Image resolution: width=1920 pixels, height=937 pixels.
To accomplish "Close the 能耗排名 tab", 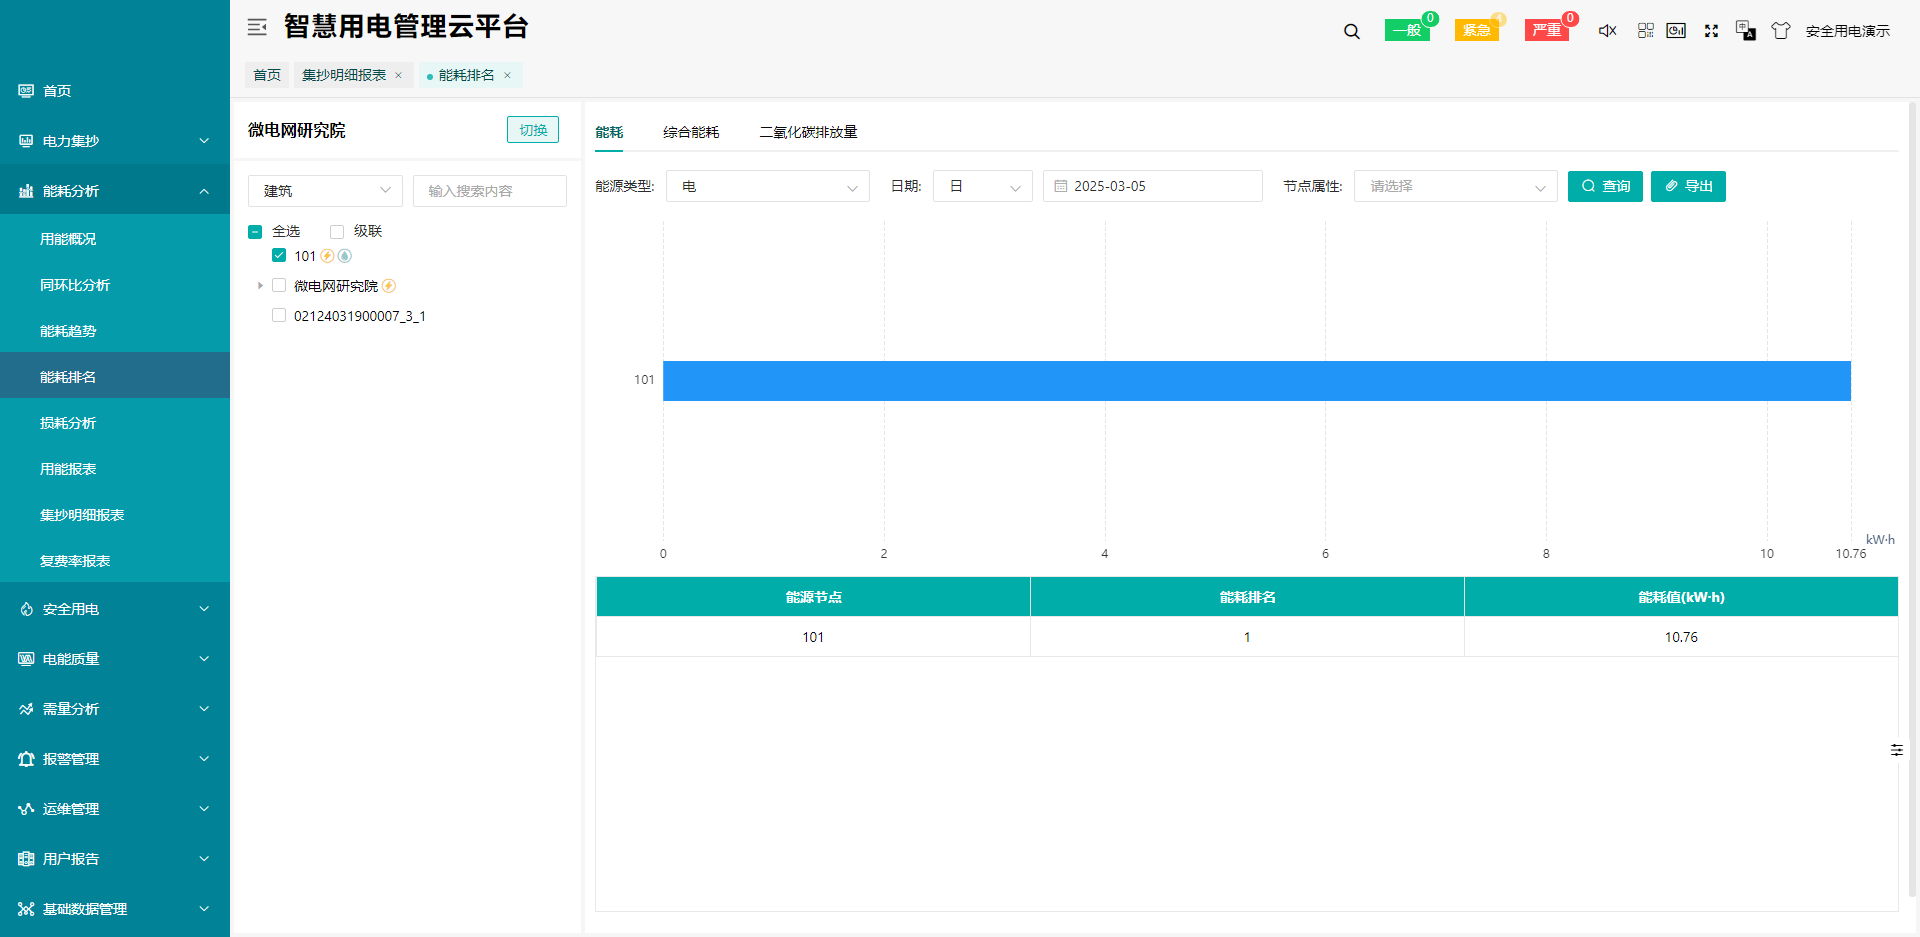I will click(507, 75).
